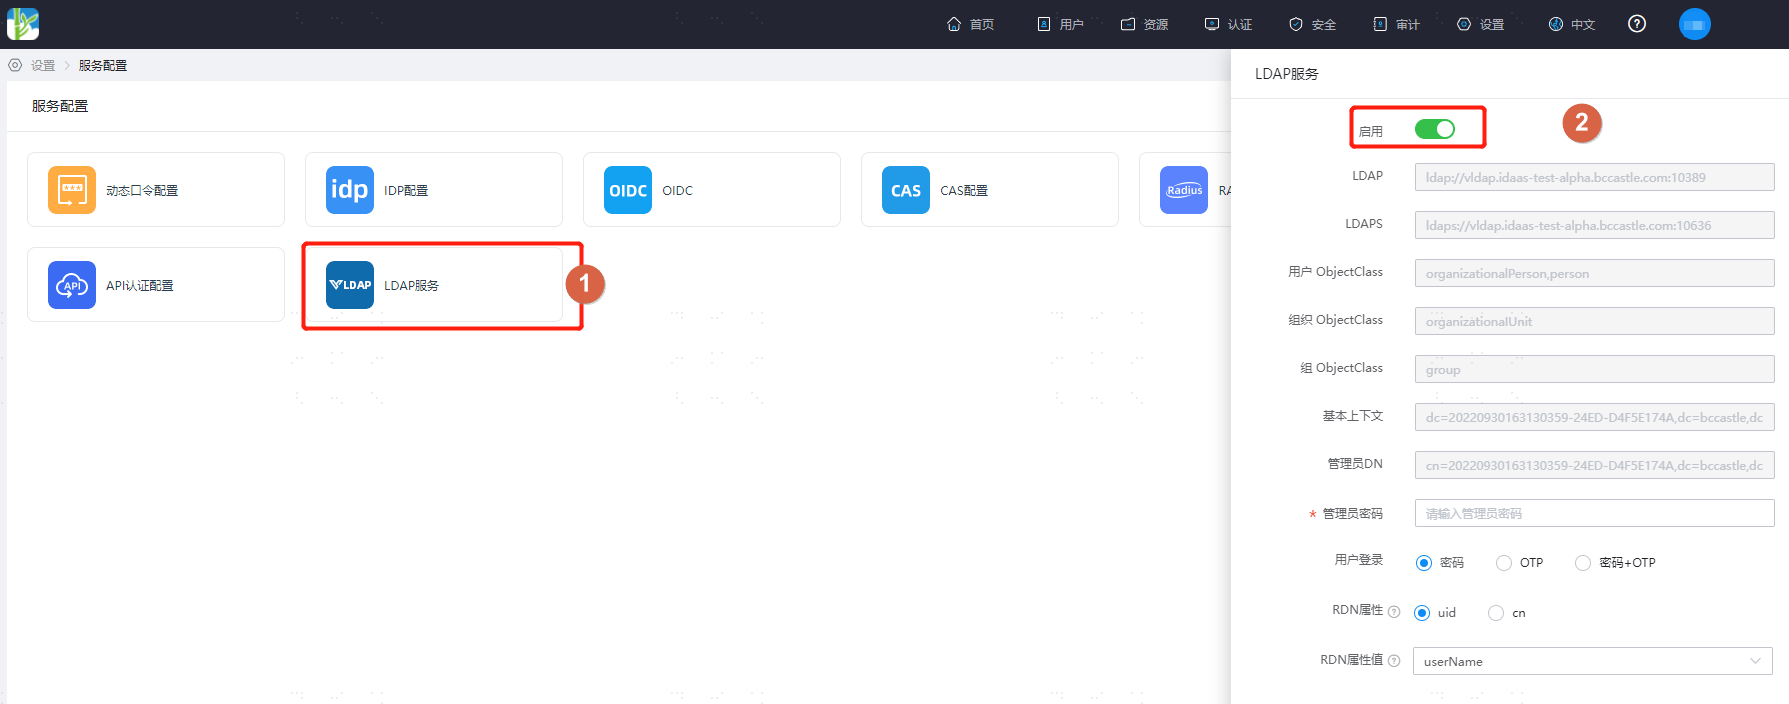Select OTP for user login
The image size is (1789, 704).
(1504, 563)
